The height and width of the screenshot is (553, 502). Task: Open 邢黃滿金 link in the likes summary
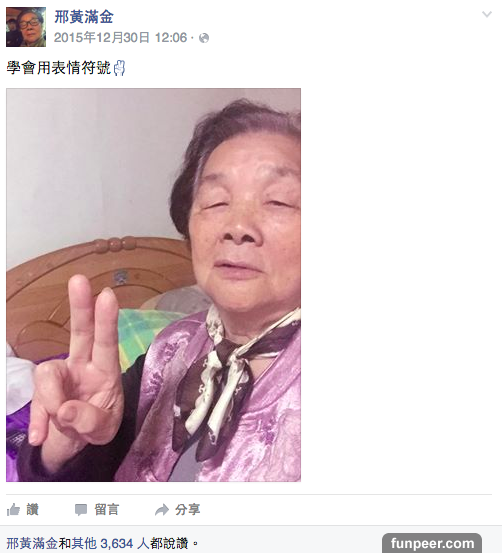click(32, 543)
